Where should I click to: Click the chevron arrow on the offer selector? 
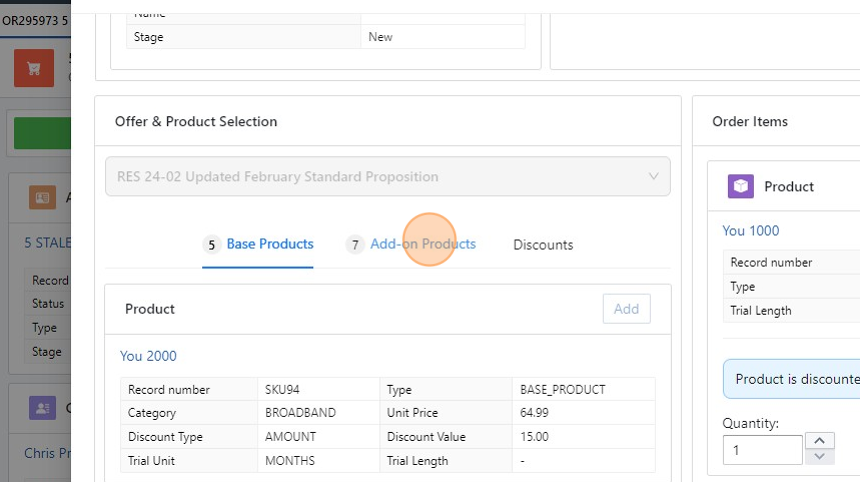point(654,177)
